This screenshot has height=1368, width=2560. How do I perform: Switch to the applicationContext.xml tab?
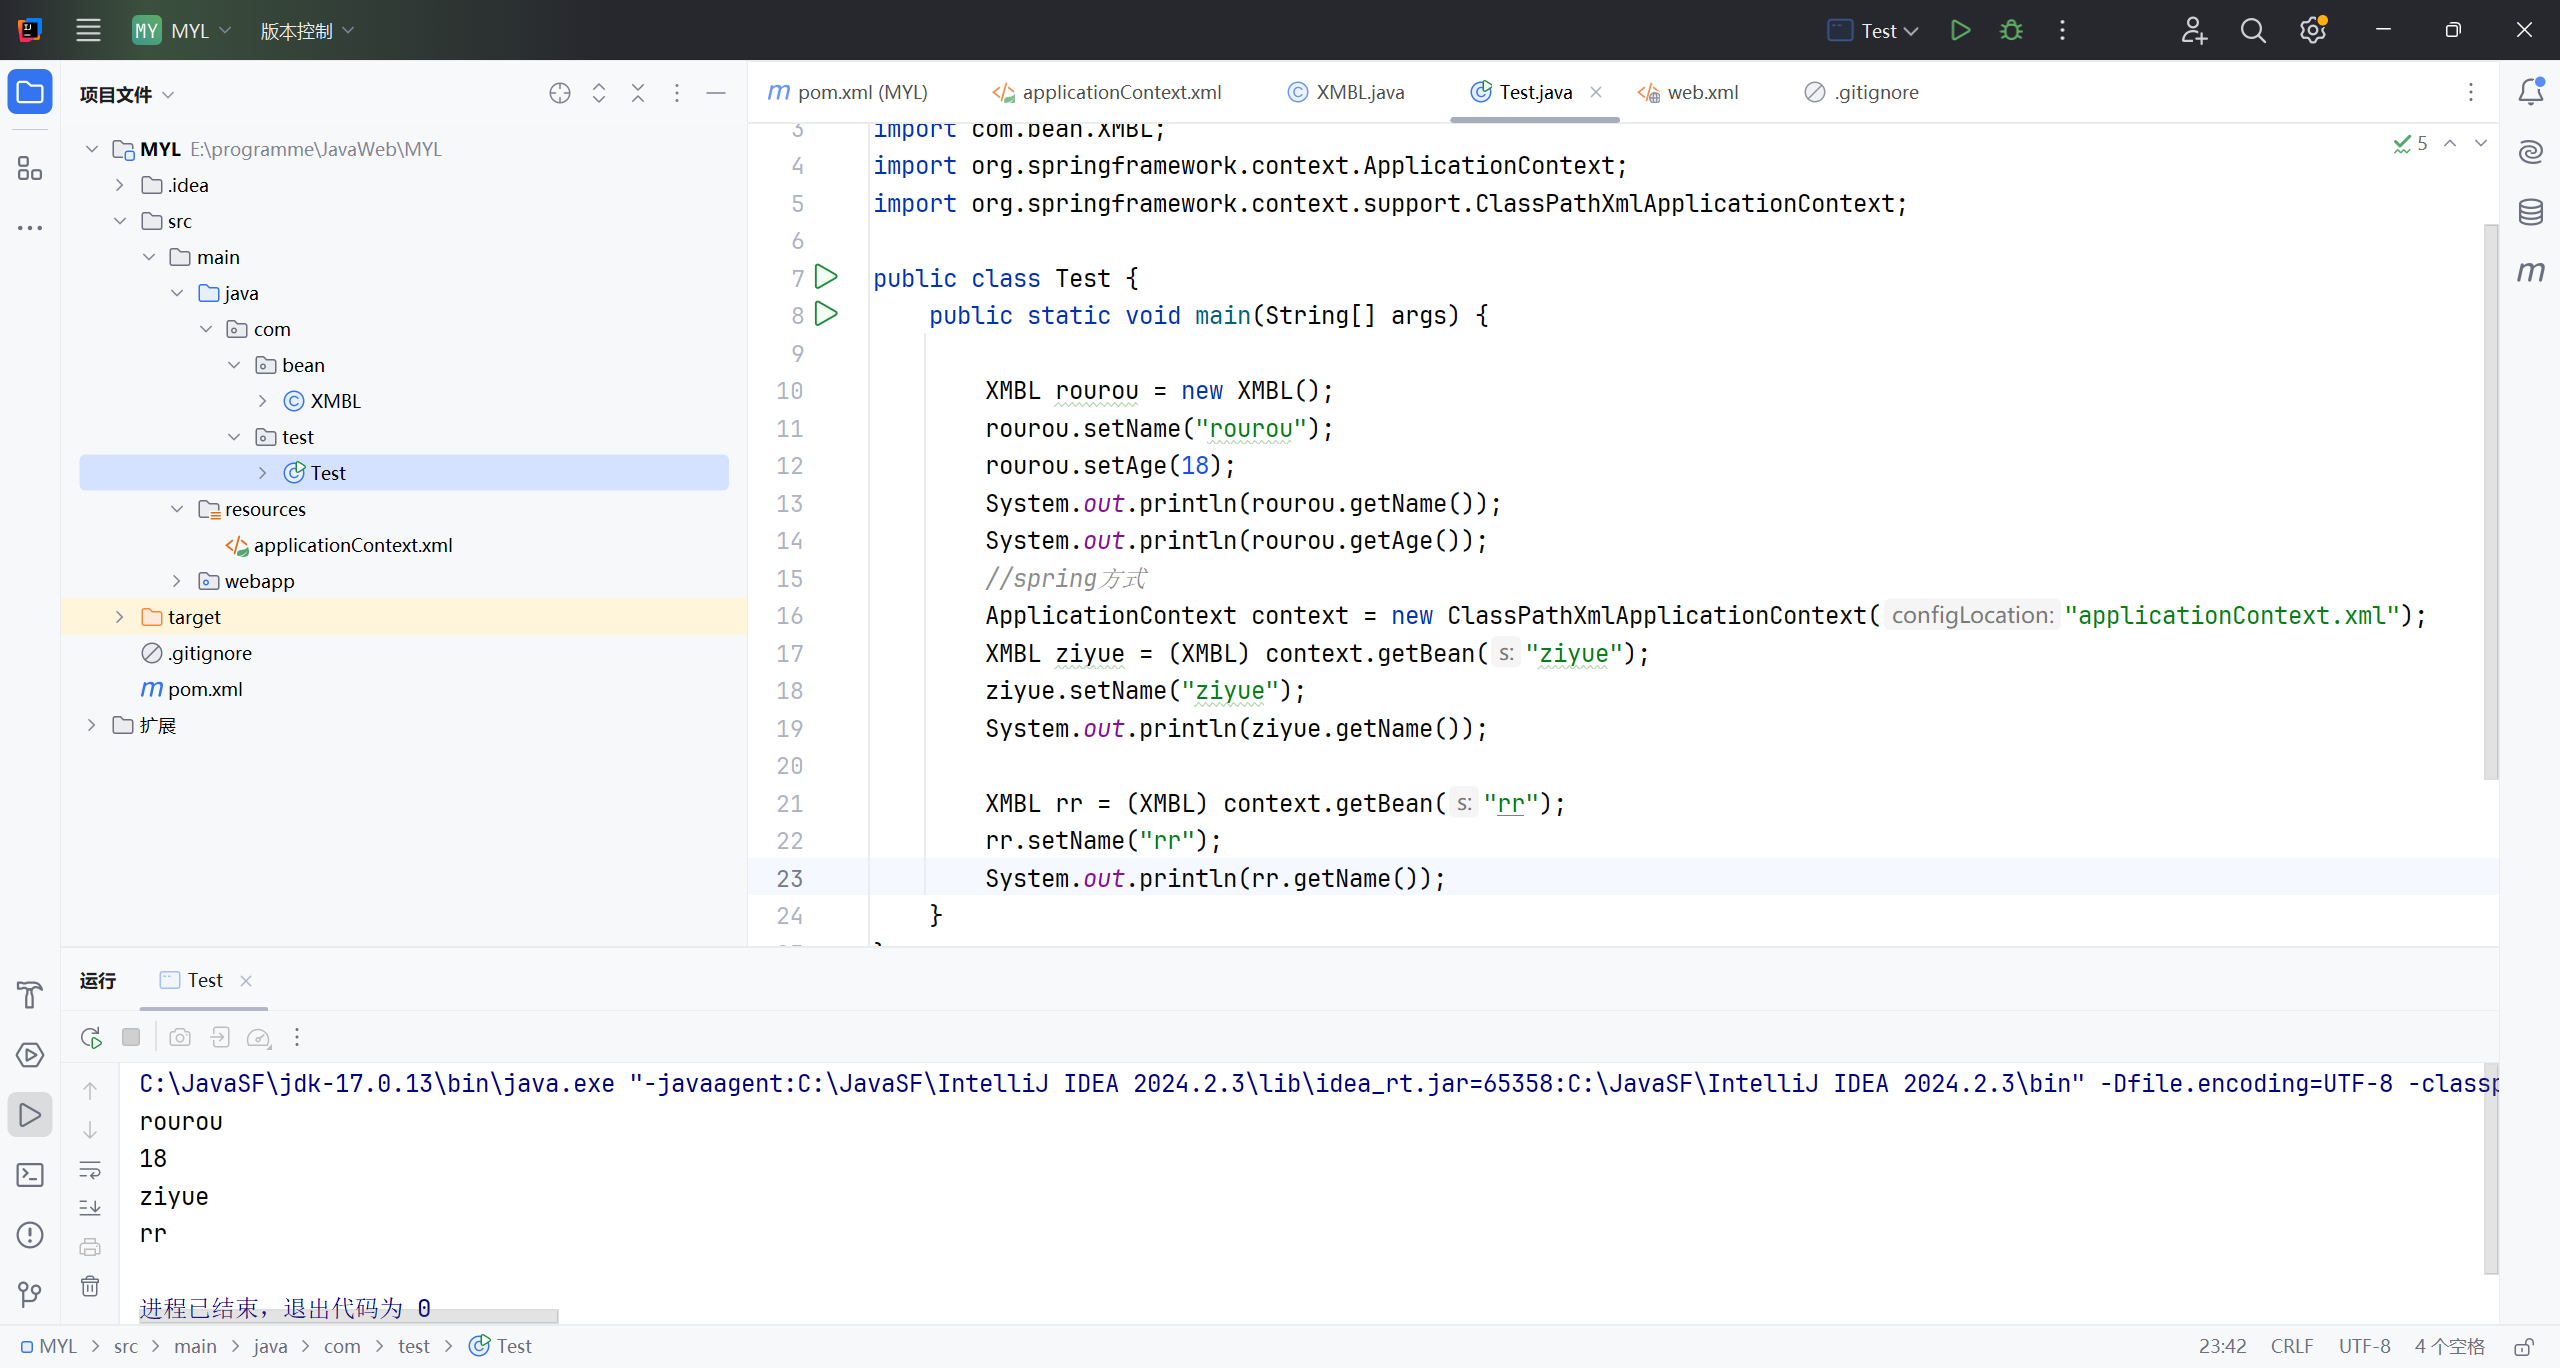(1106, 92)
